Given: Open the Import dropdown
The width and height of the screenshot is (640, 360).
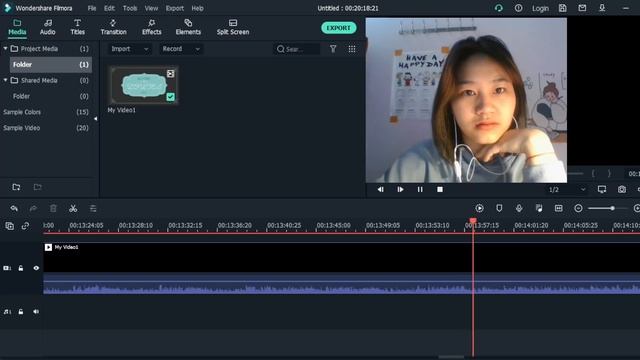Looking at the screenshot, I should (x=129, y=49).
